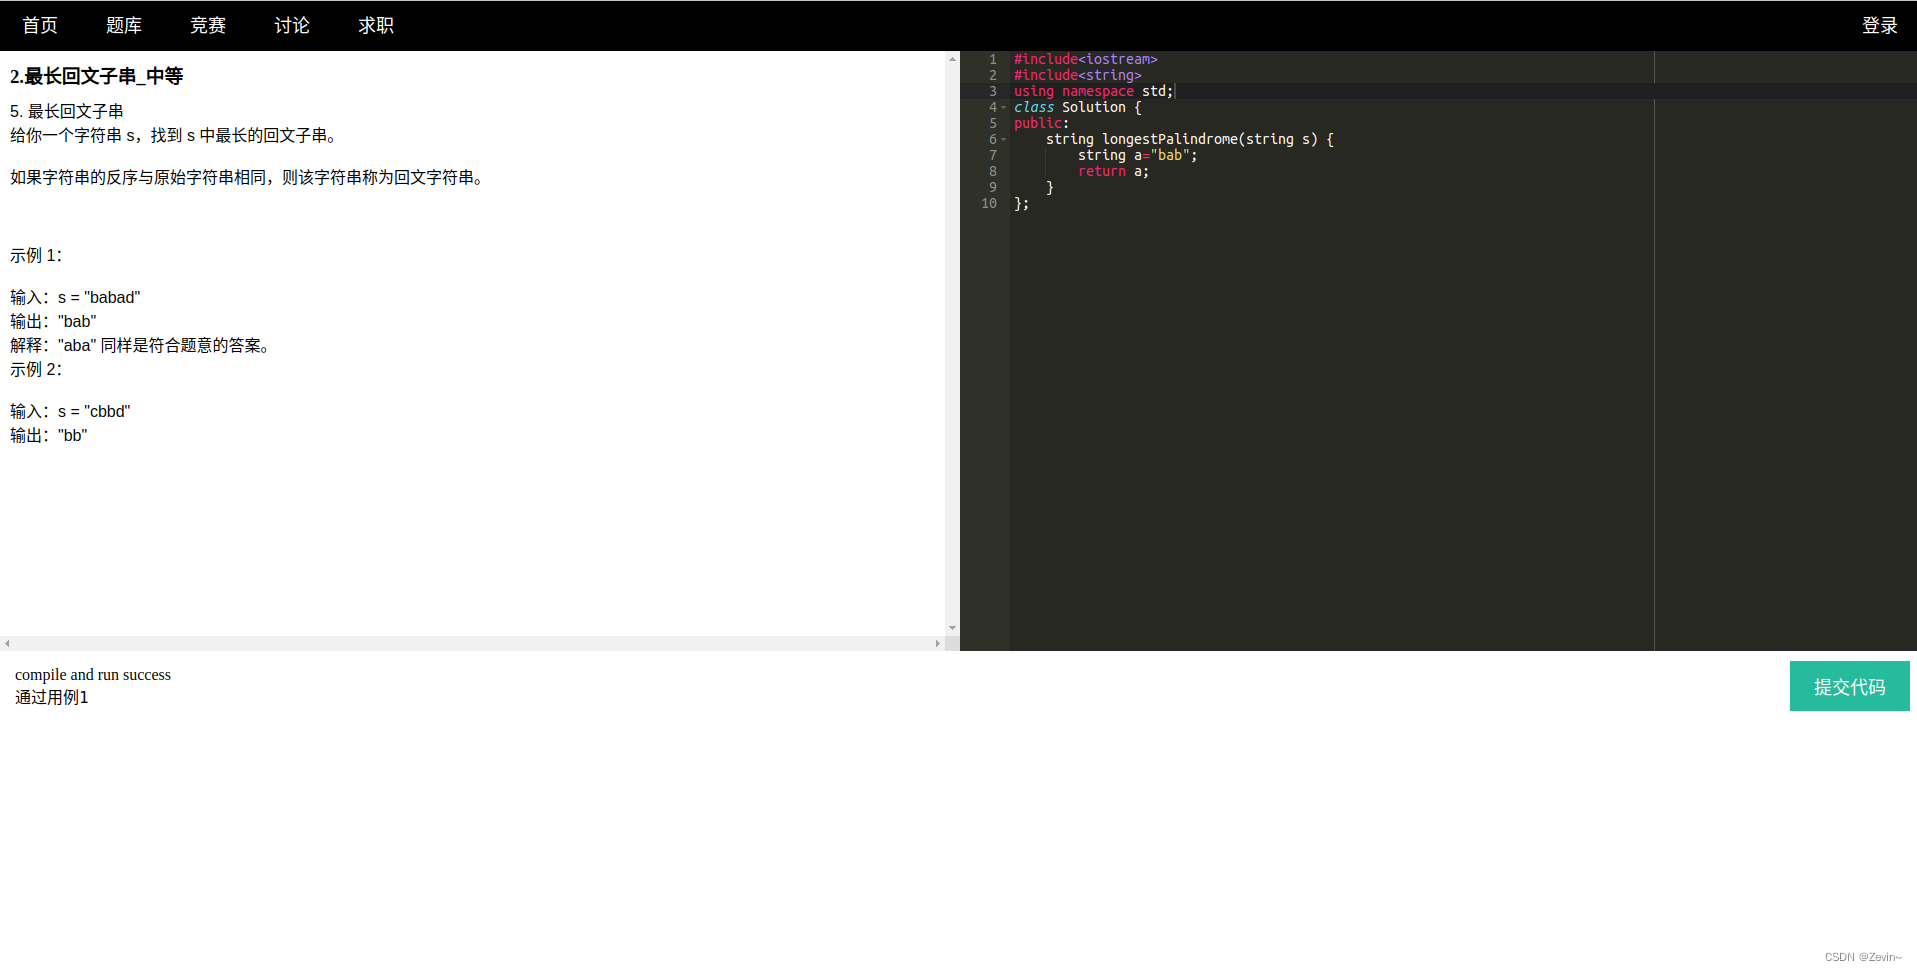The image size is (1917, 971).
Task: Click the 'return a;' code line
Action: point(1113,171)
